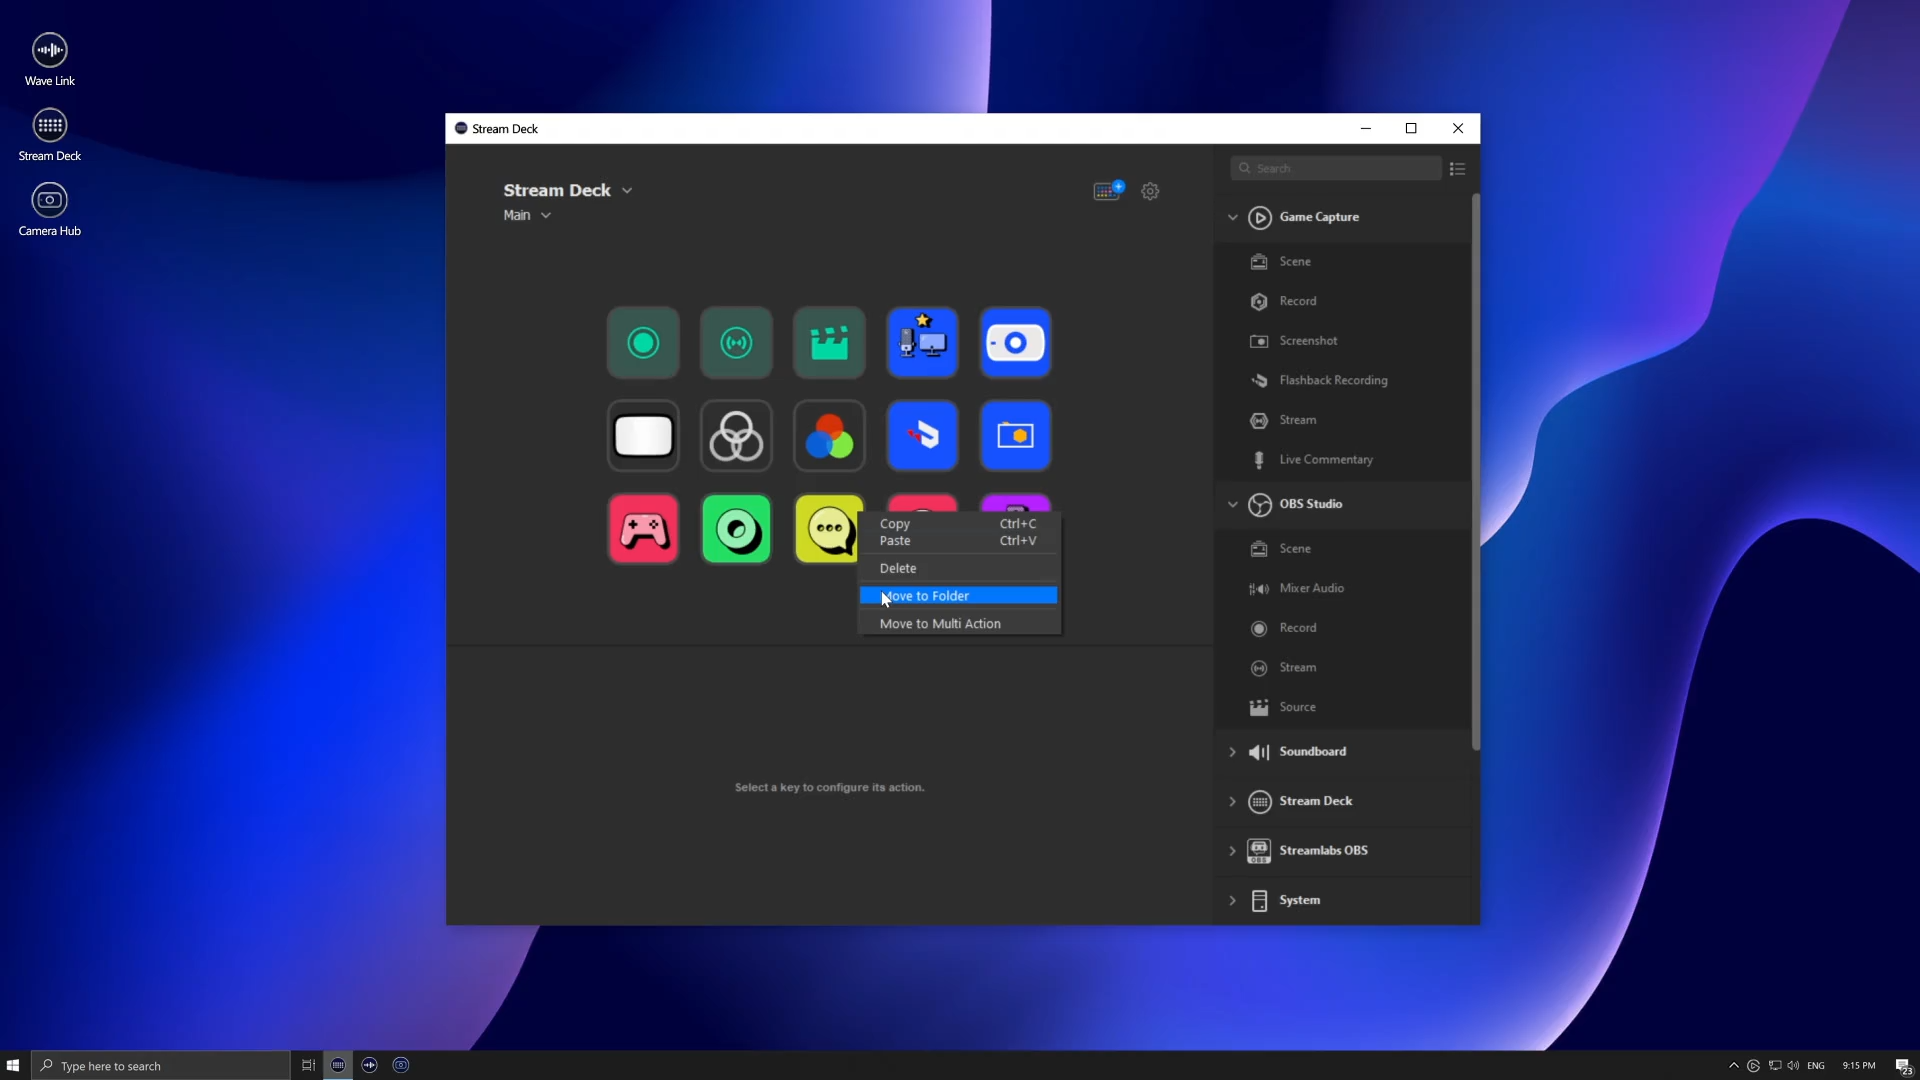Viewport: 1920px width, 1080px height.
Task: Open Camera Hub desktop shortcut
Action: tap(50, 209)
